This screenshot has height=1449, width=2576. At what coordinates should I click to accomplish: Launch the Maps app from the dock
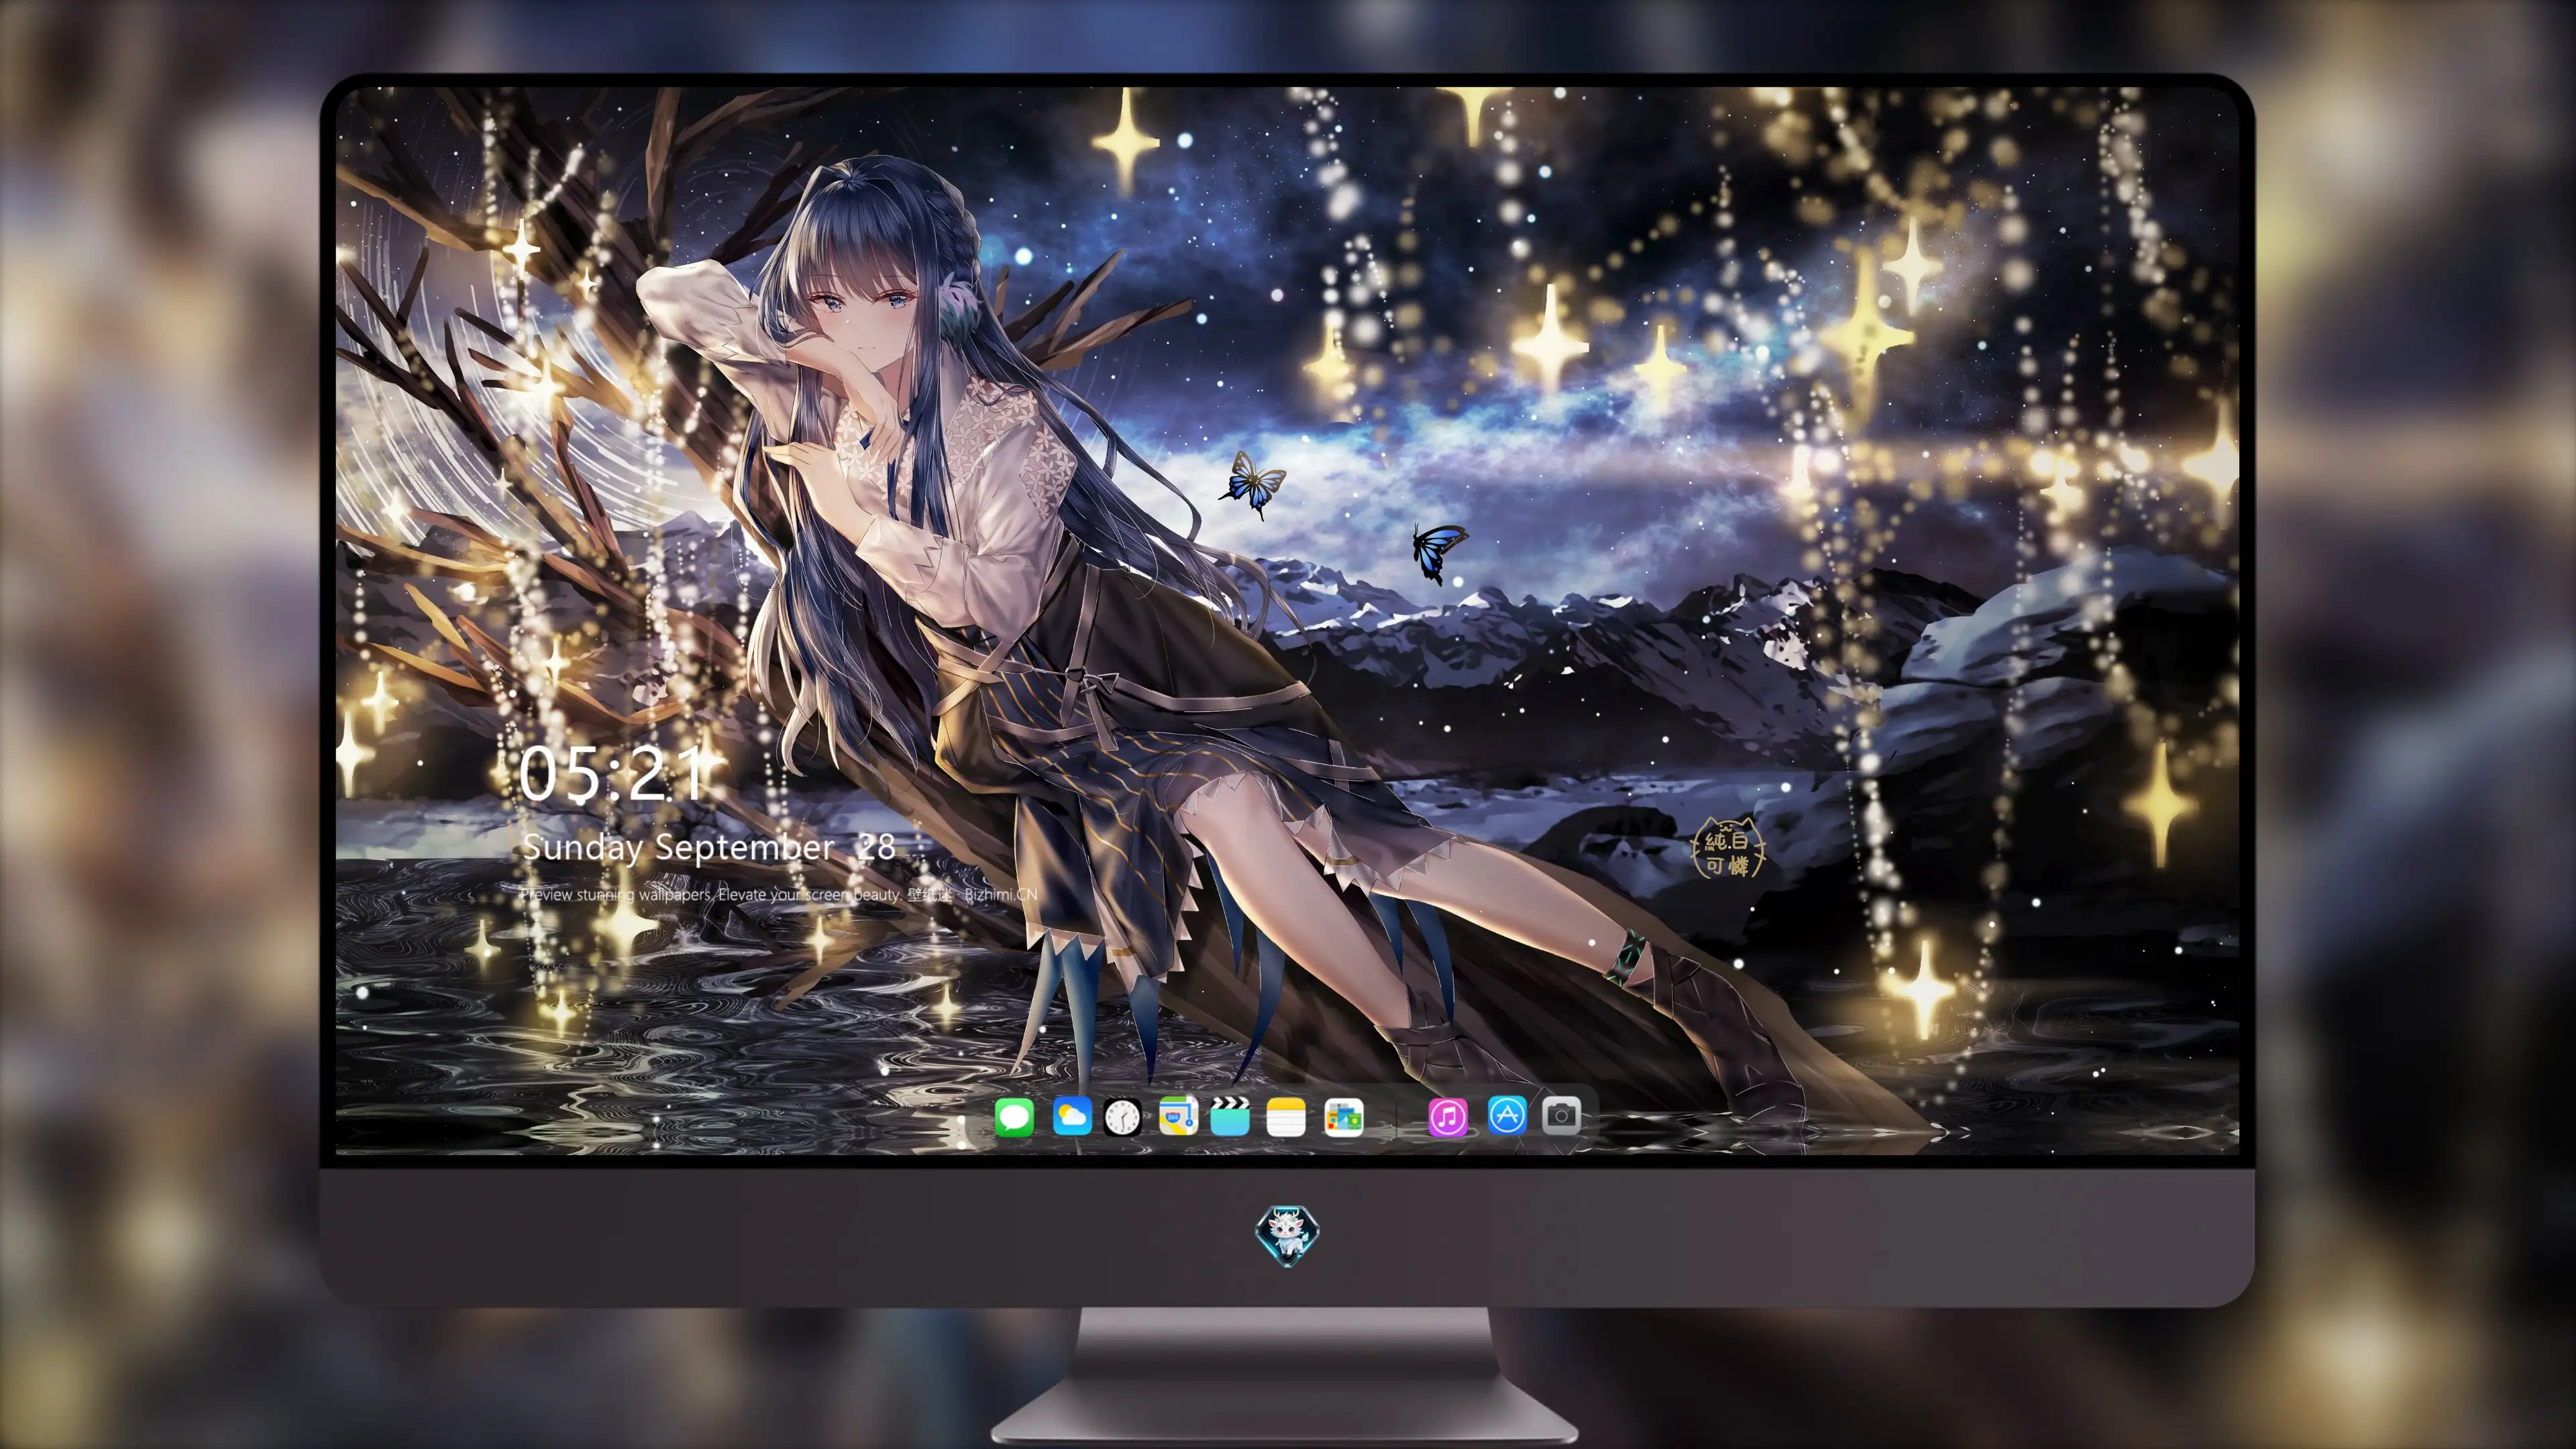(1178, 1115)
